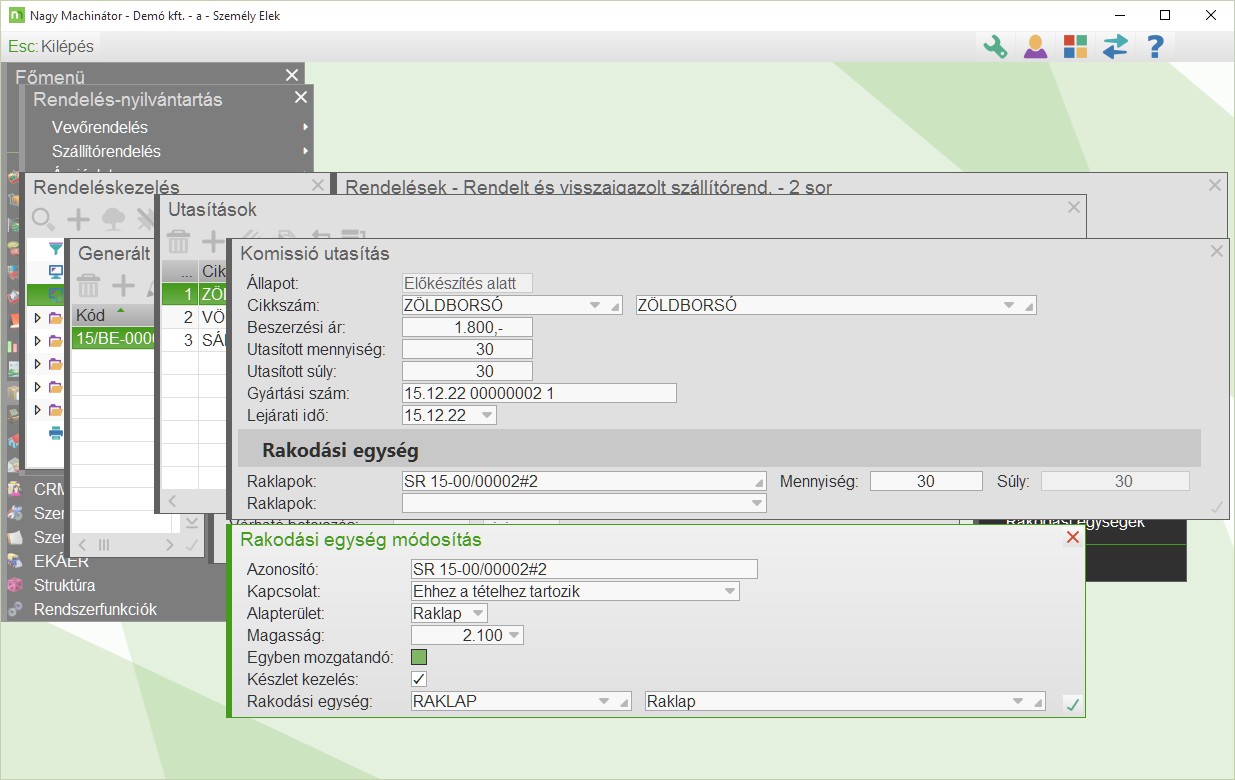Click the CRM icon in Főmenü
The image size is (1235, 780).
[14, 490]
